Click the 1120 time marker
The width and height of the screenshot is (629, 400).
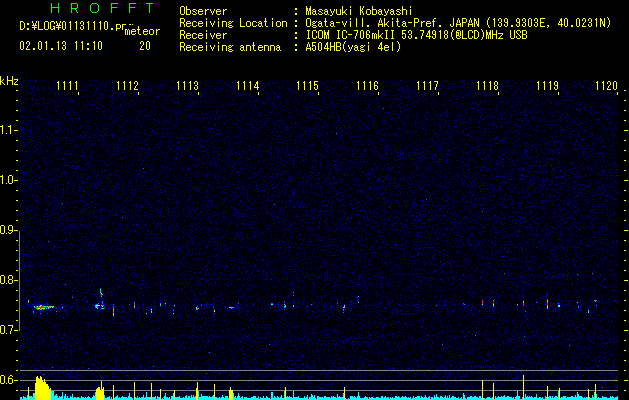(x=607, y=86)
